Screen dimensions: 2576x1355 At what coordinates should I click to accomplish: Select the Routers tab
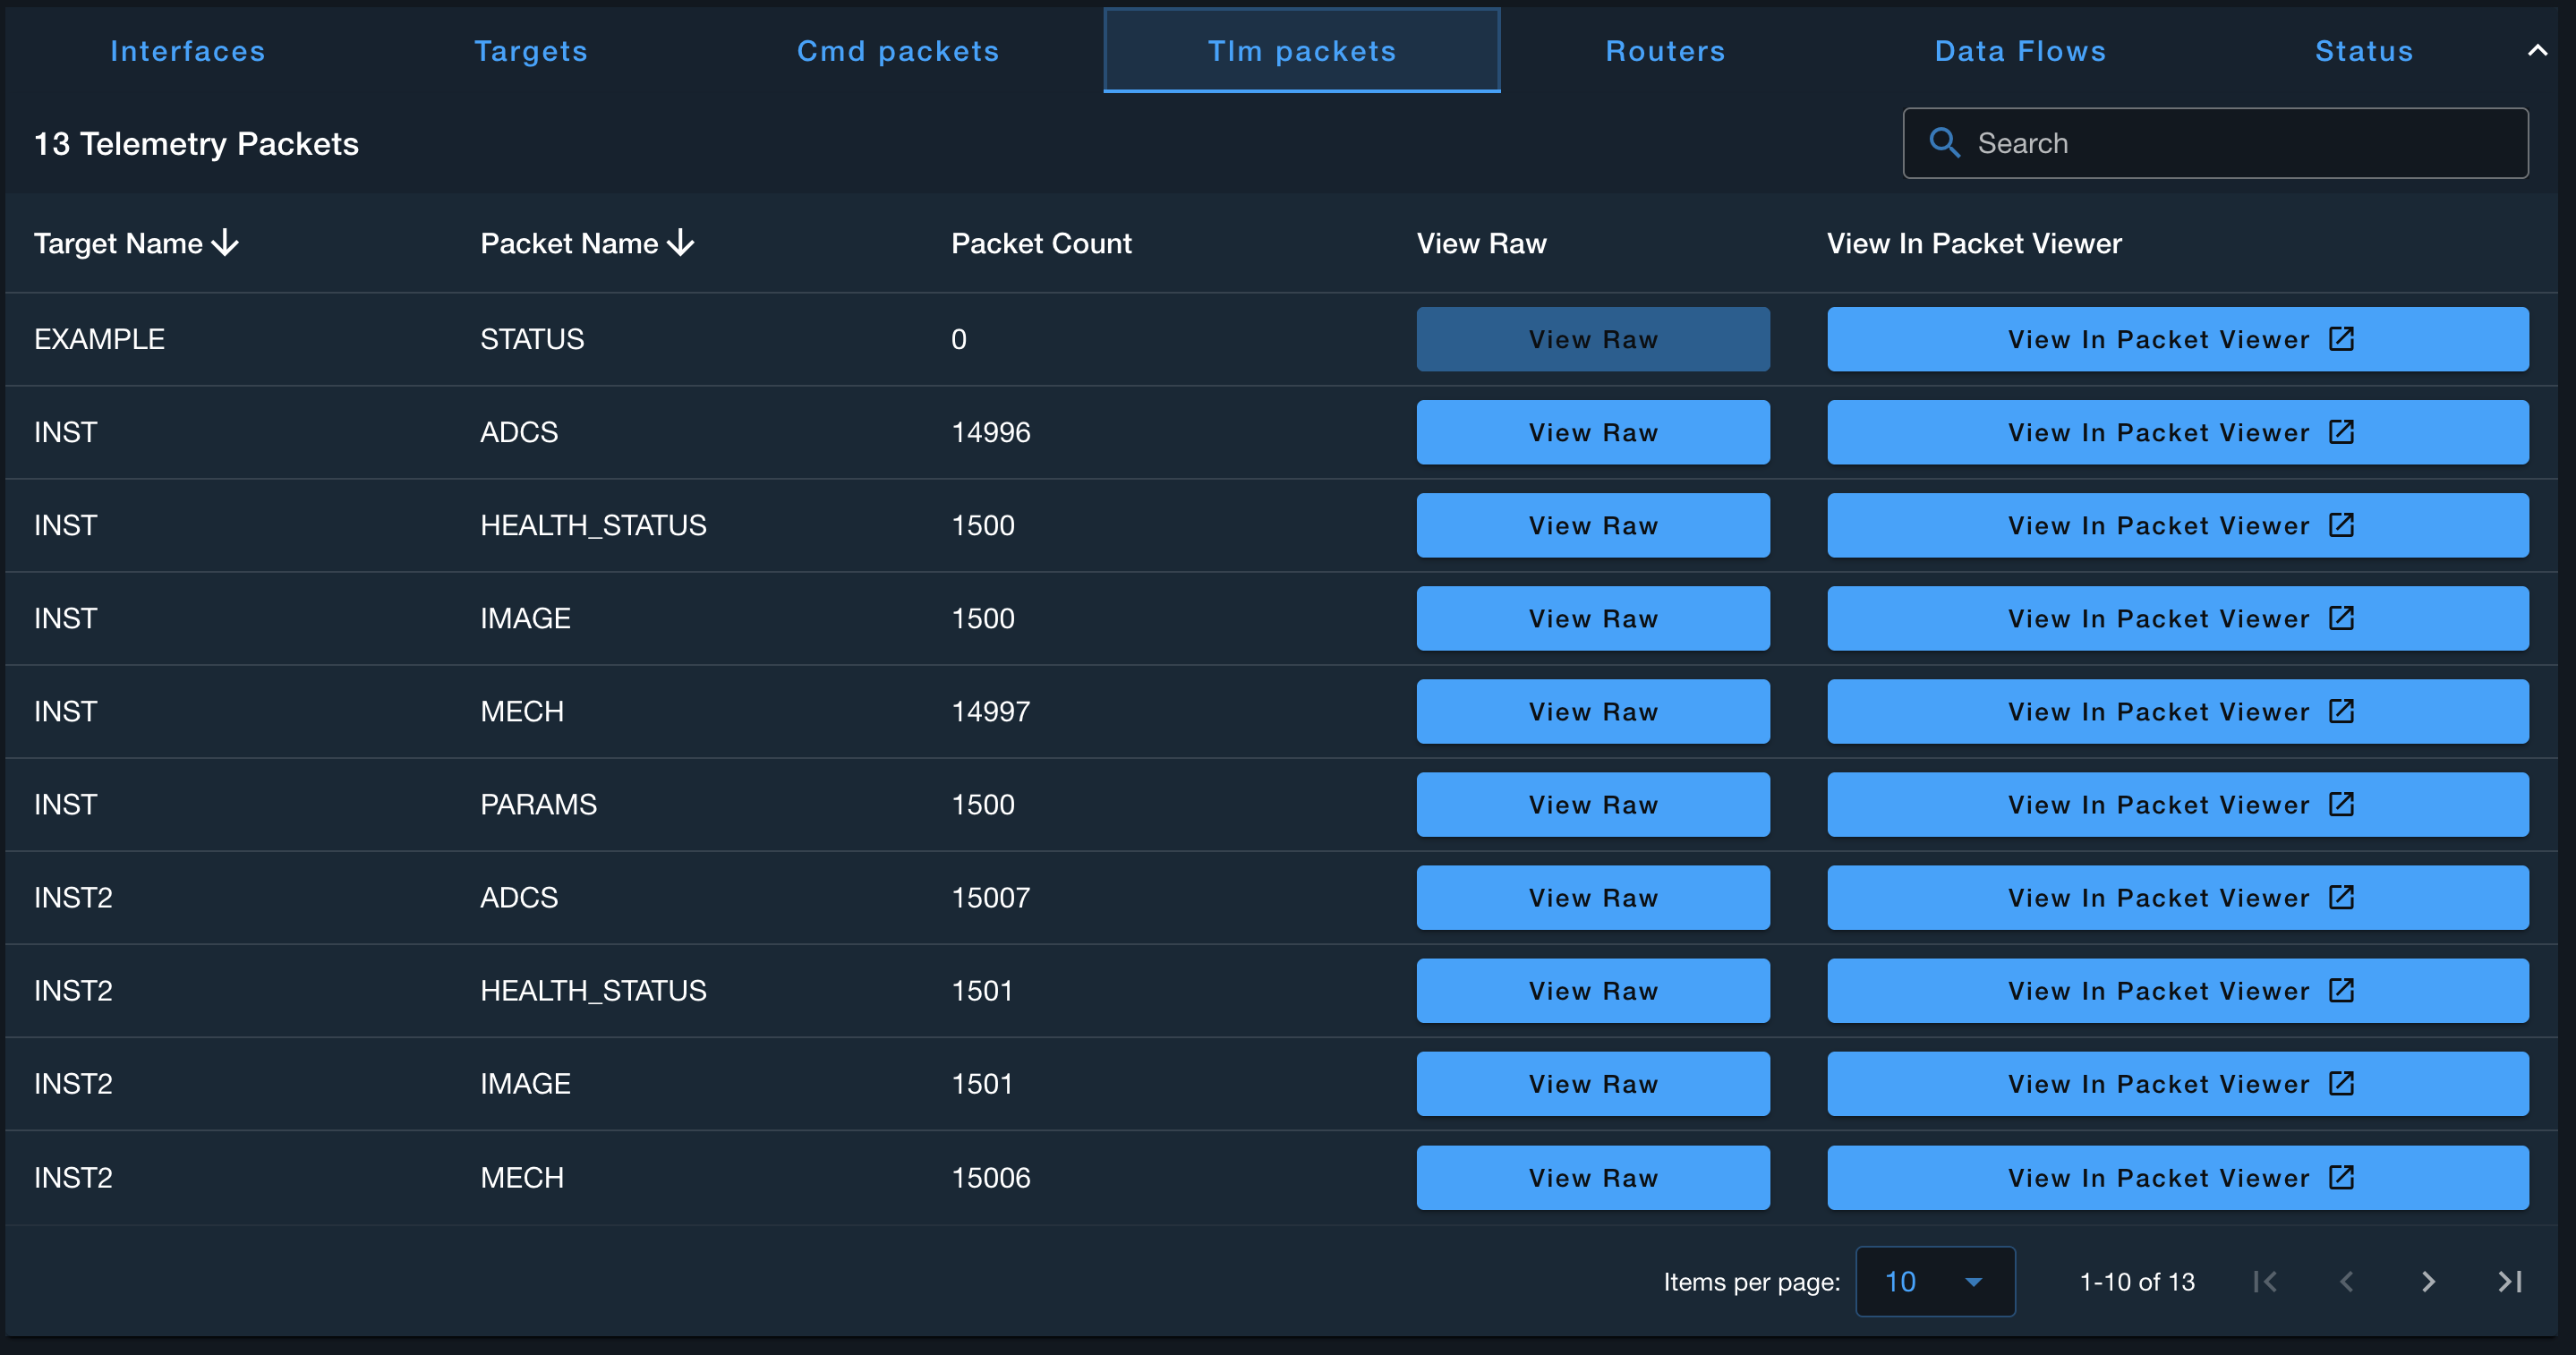tap(1665, 51)
